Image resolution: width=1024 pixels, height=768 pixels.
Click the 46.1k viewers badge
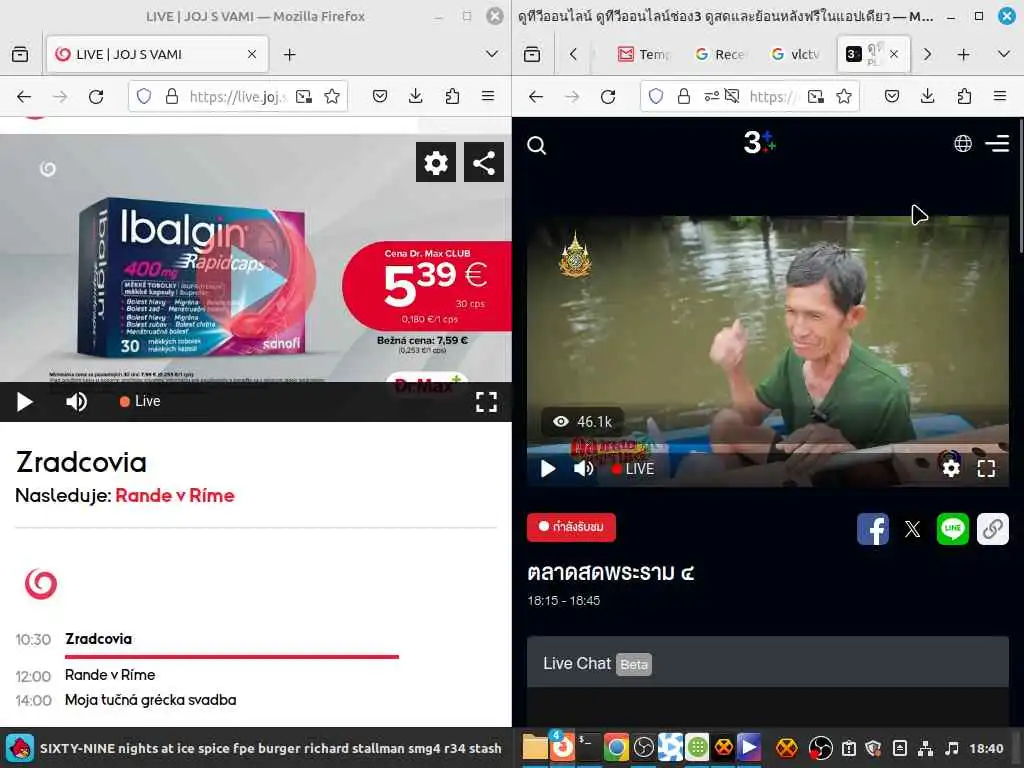pyautogui.click(x=583, y=422)
